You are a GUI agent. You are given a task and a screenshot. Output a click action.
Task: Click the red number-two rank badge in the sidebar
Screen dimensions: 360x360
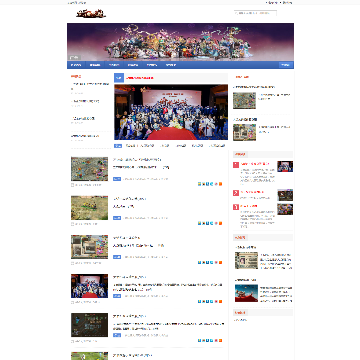[x=236, y=193]
